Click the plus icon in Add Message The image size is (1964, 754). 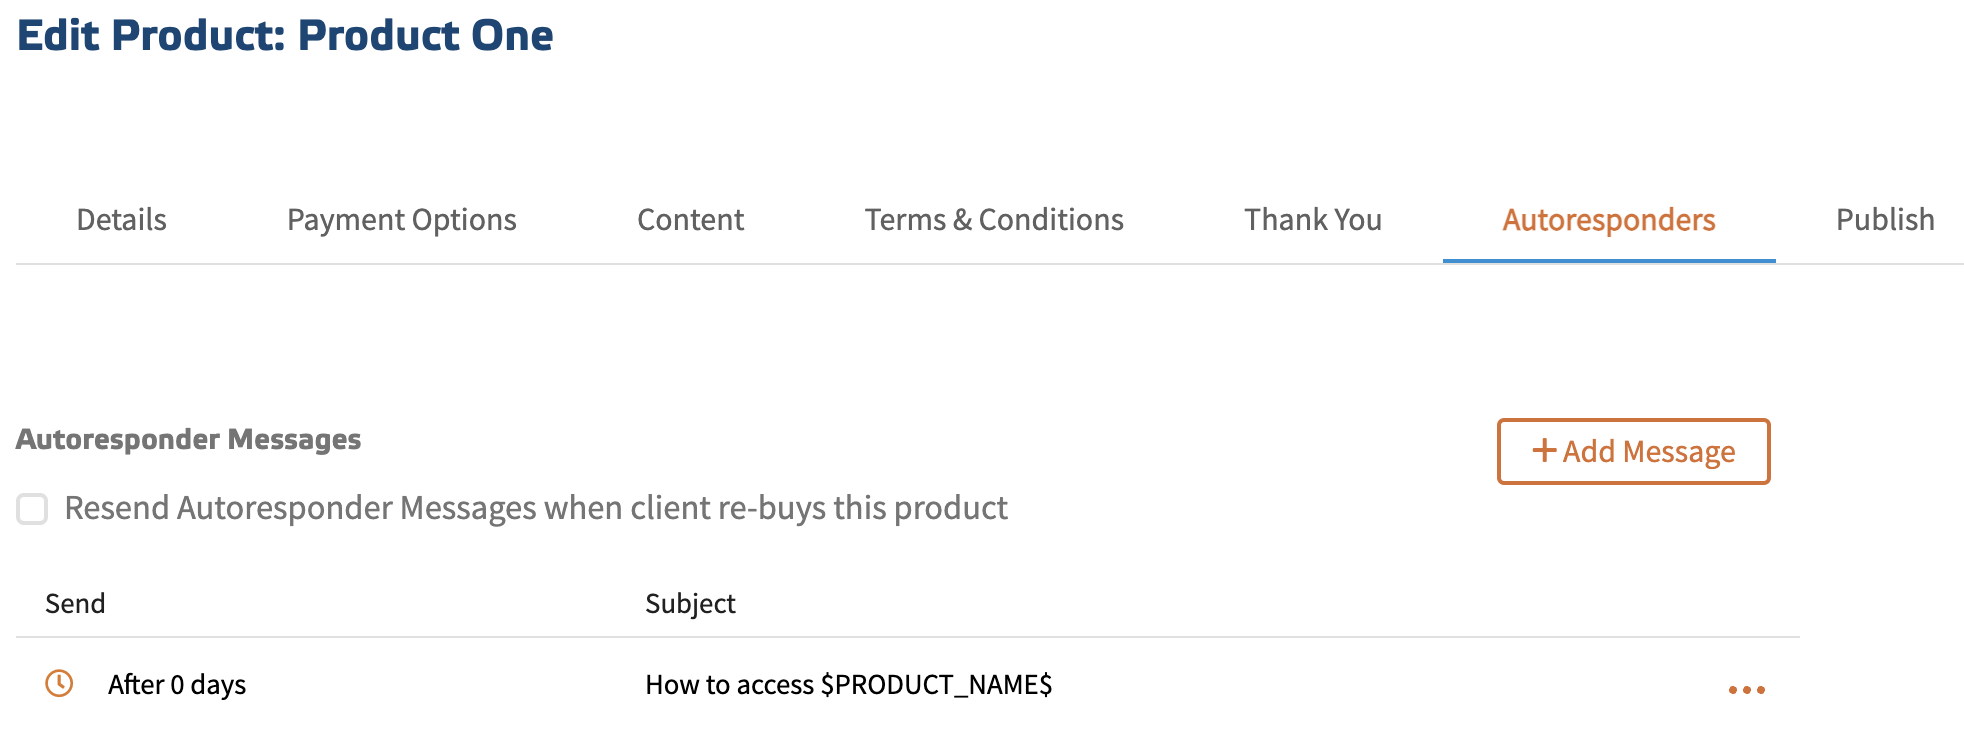(x=1544, y=451)
